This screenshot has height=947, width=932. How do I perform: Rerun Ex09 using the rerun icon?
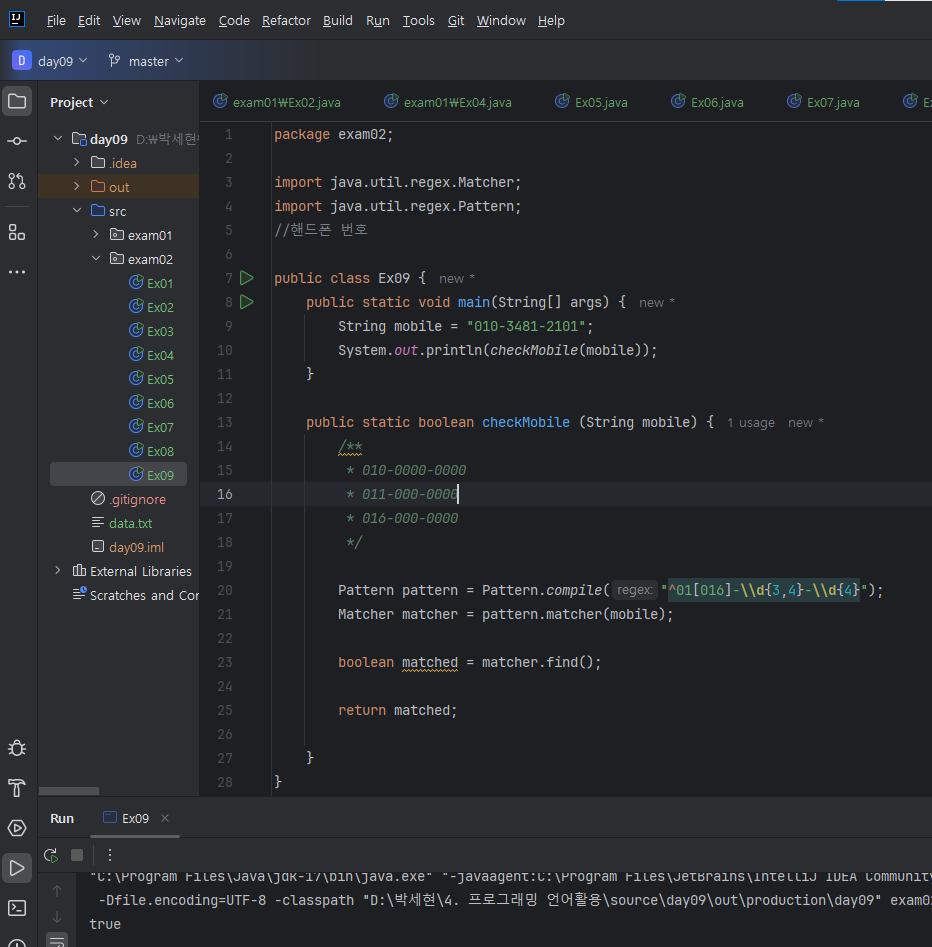(51, 855)
